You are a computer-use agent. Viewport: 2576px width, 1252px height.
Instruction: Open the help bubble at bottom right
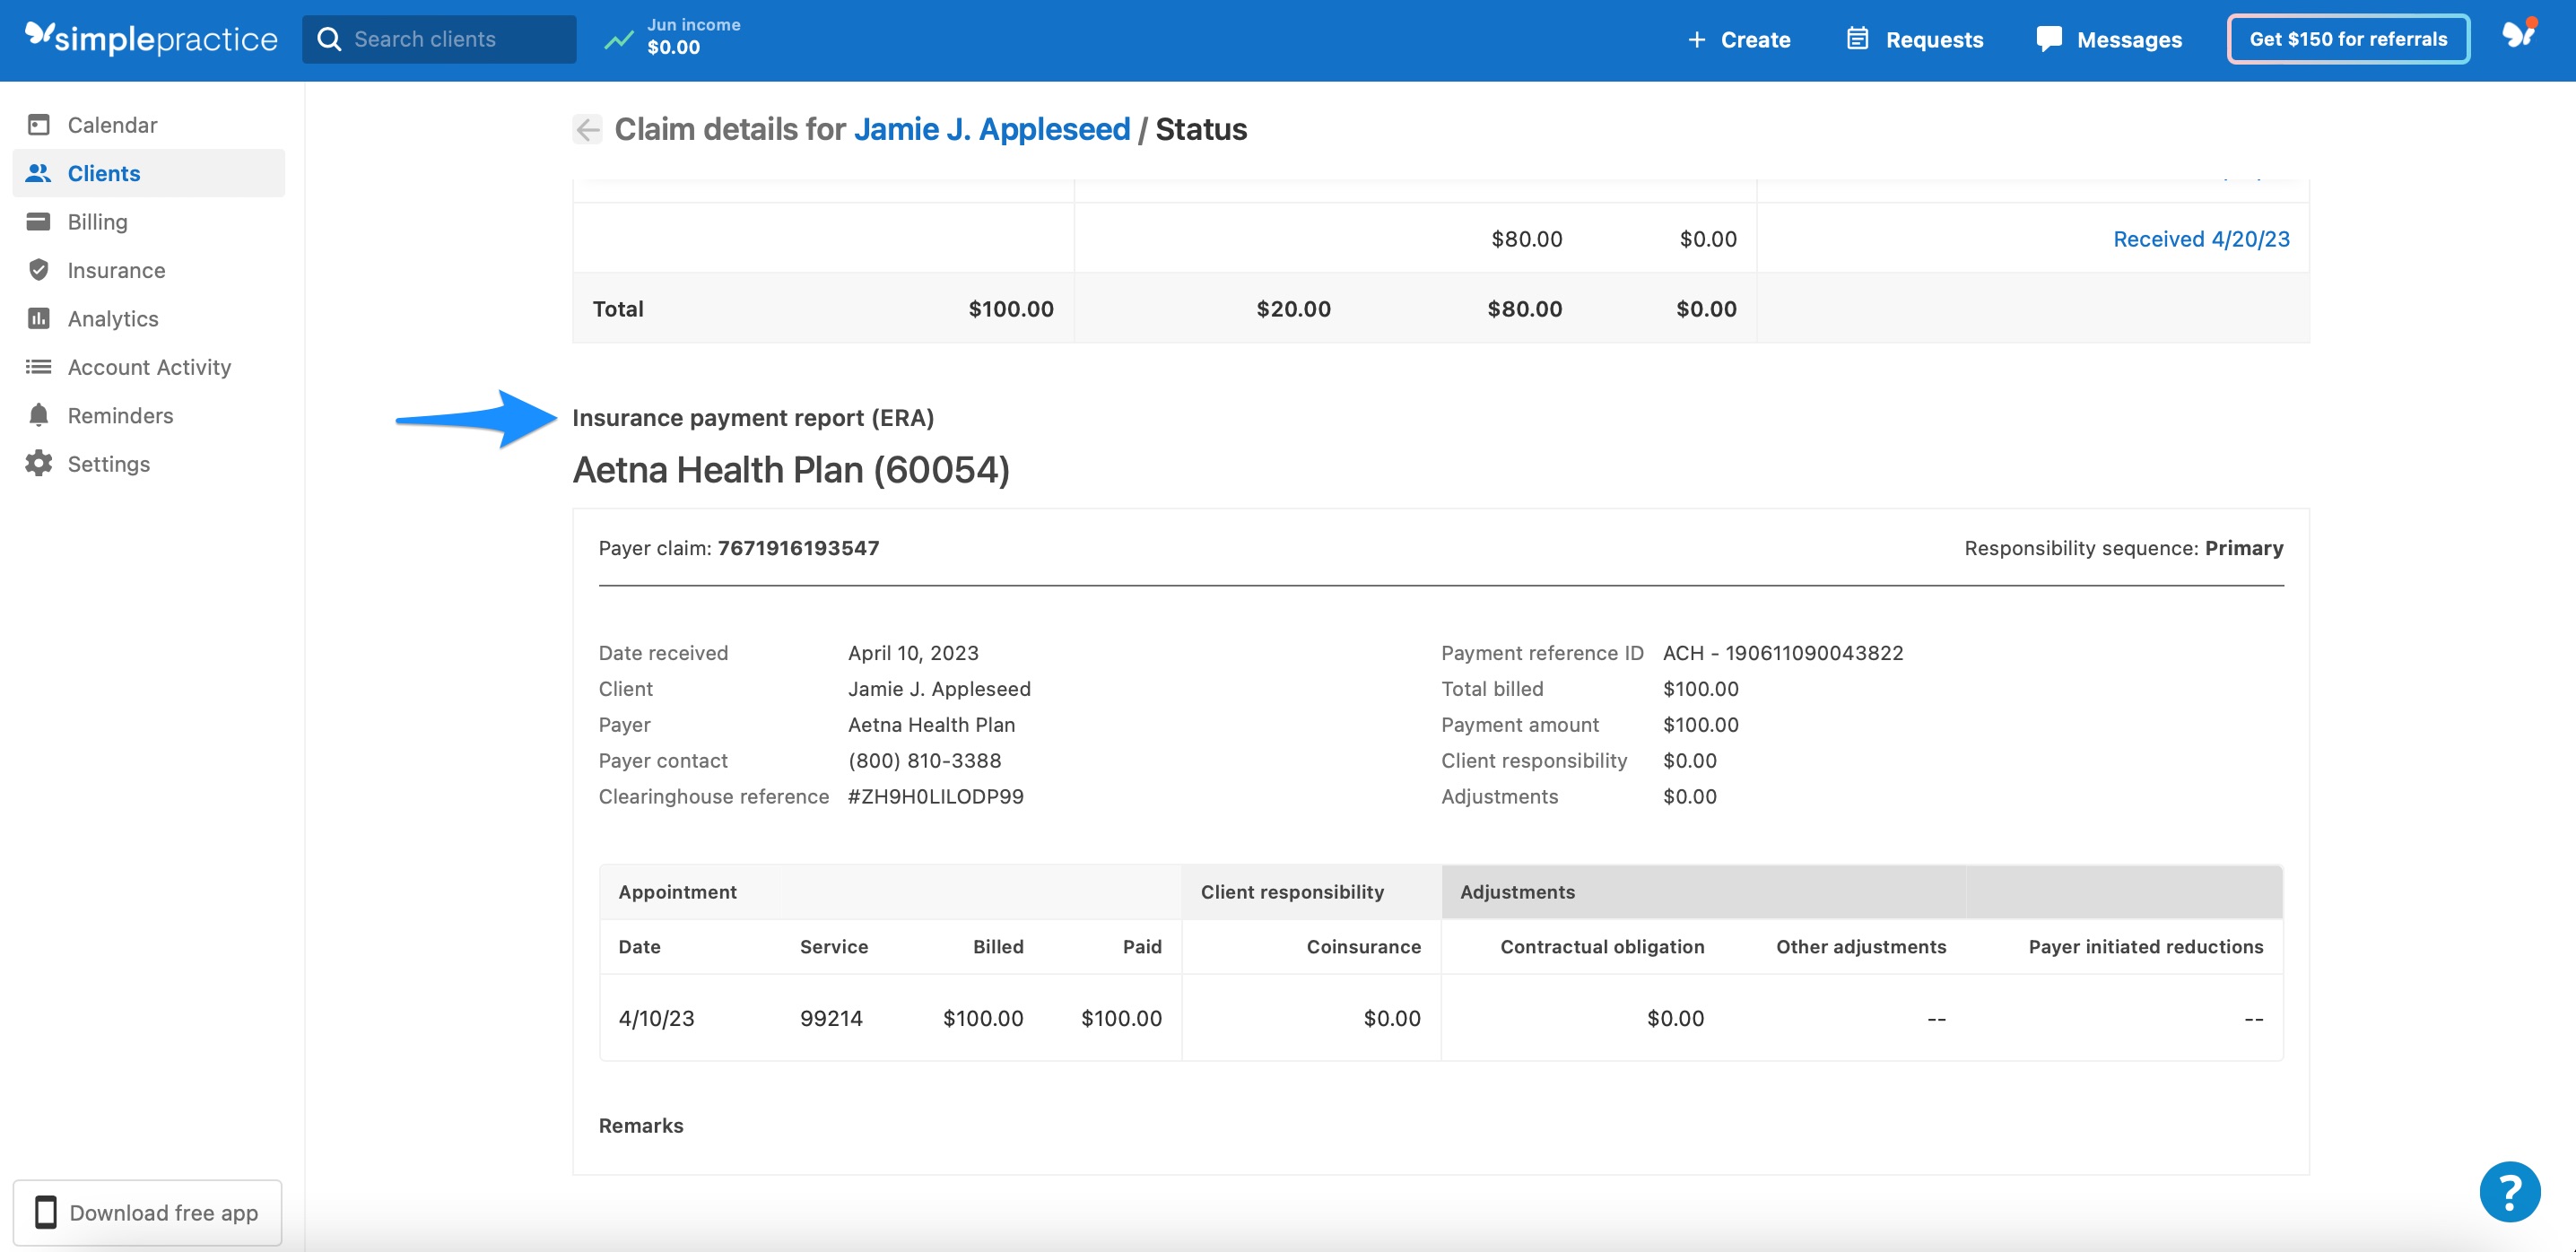click(x=2511, y=1191)
